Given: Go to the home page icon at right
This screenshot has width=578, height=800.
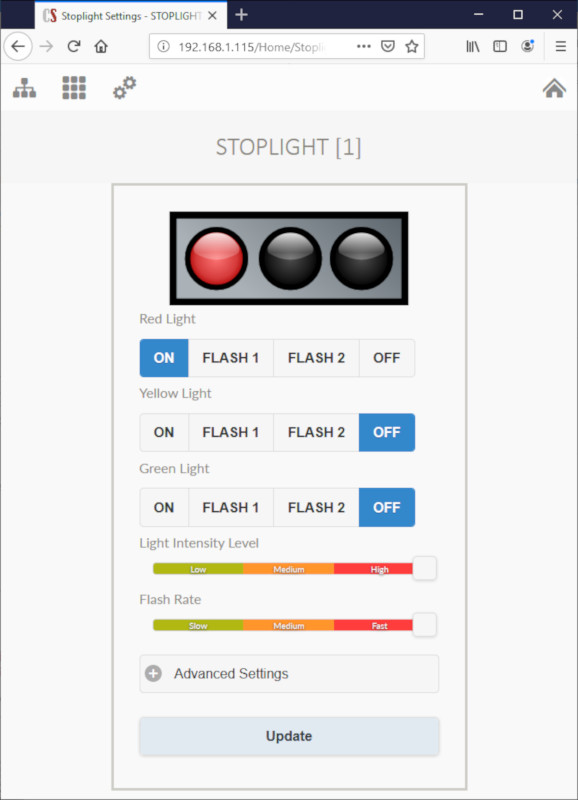Looking at the screenshot, I should click(x=554, y=88).
